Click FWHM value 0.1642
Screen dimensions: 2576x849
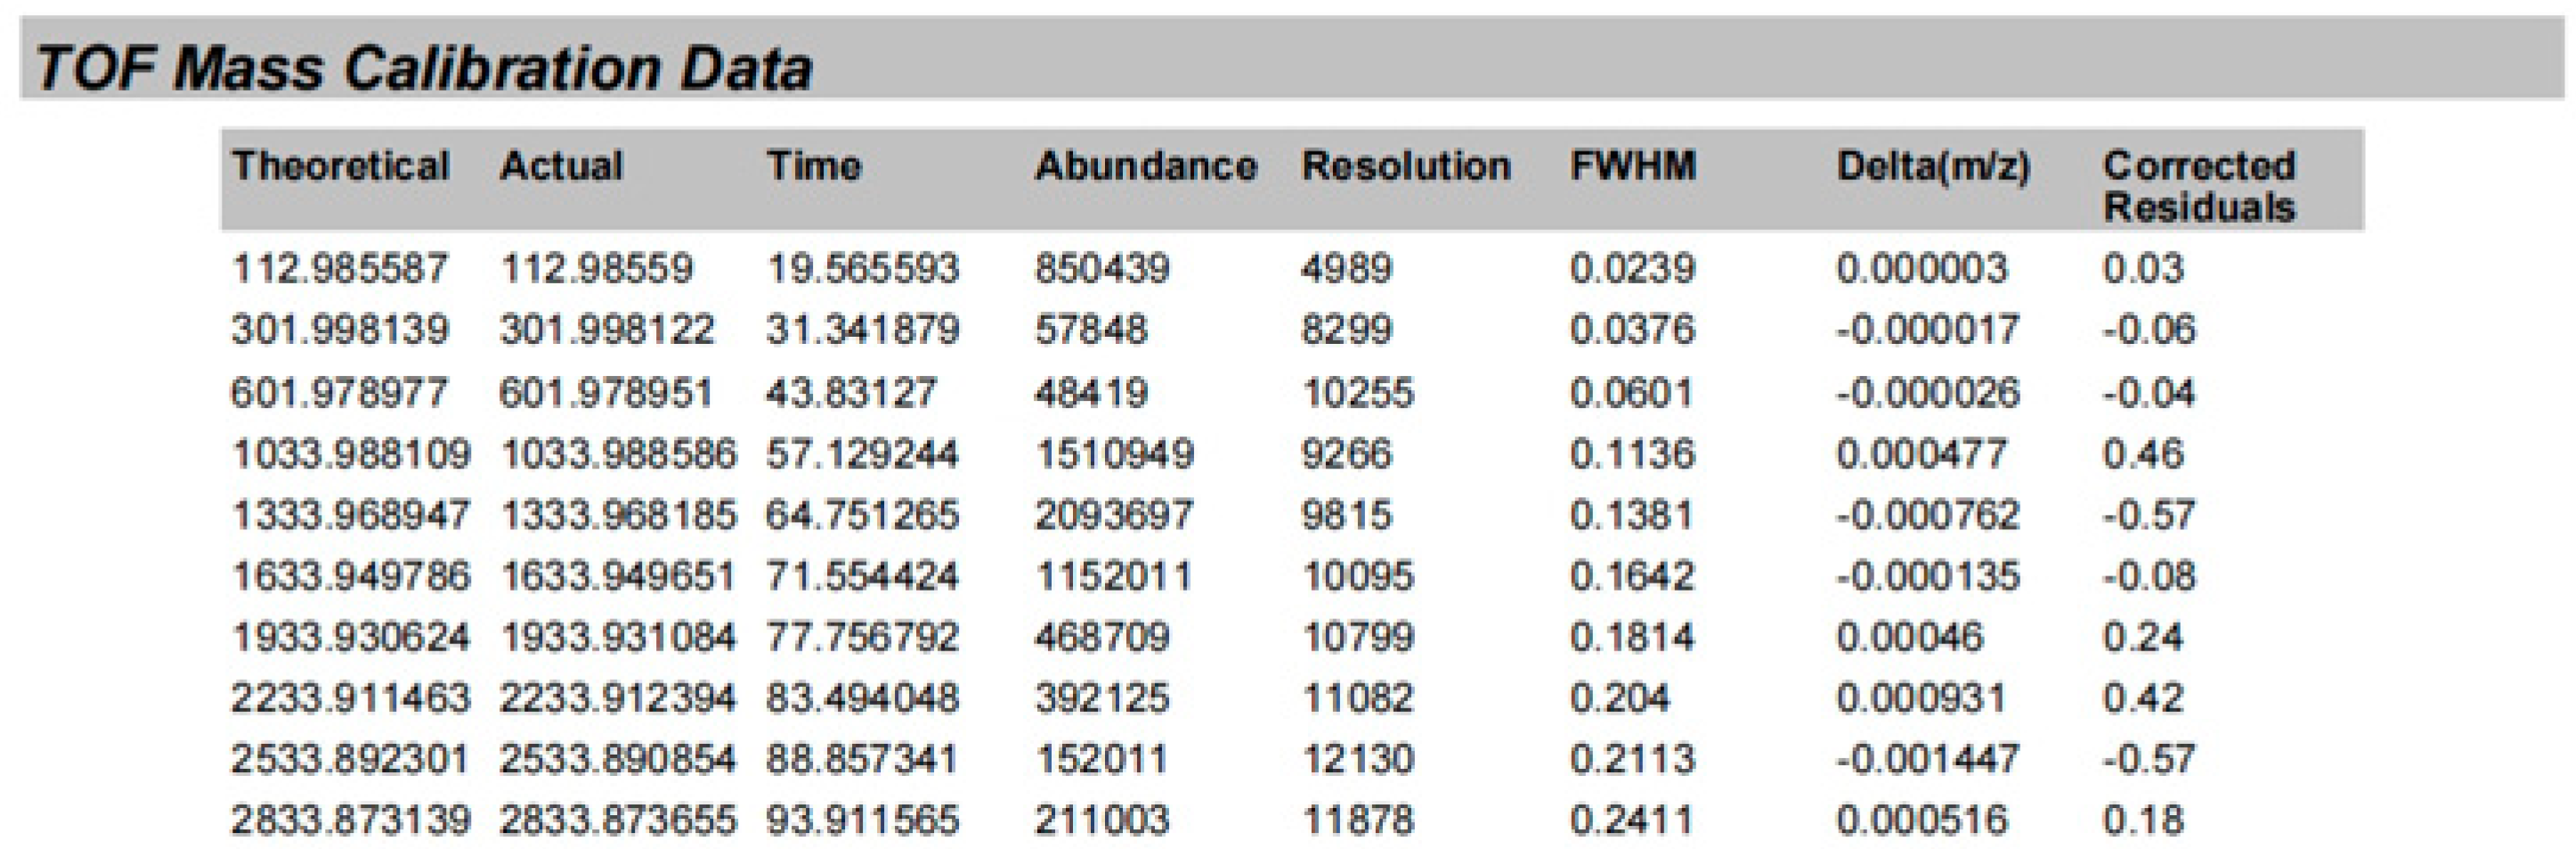coord(1631,576)
